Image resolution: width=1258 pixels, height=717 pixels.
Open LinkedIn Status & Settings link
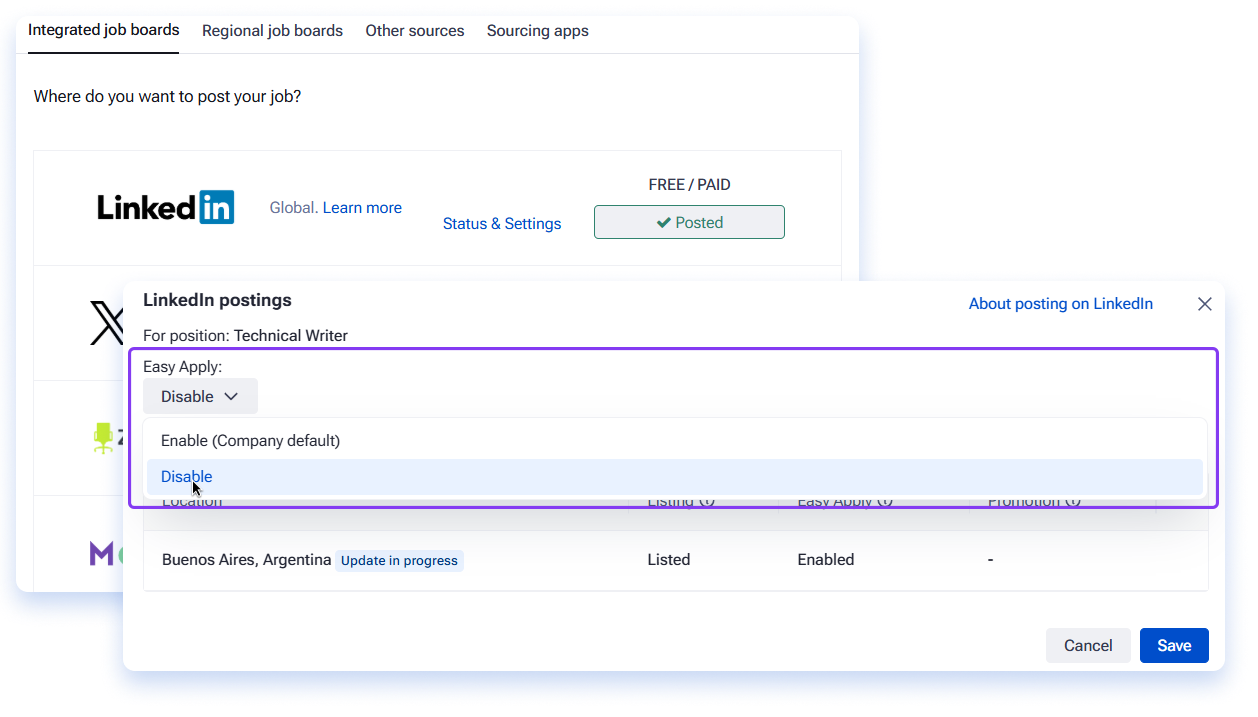[502, 224]
